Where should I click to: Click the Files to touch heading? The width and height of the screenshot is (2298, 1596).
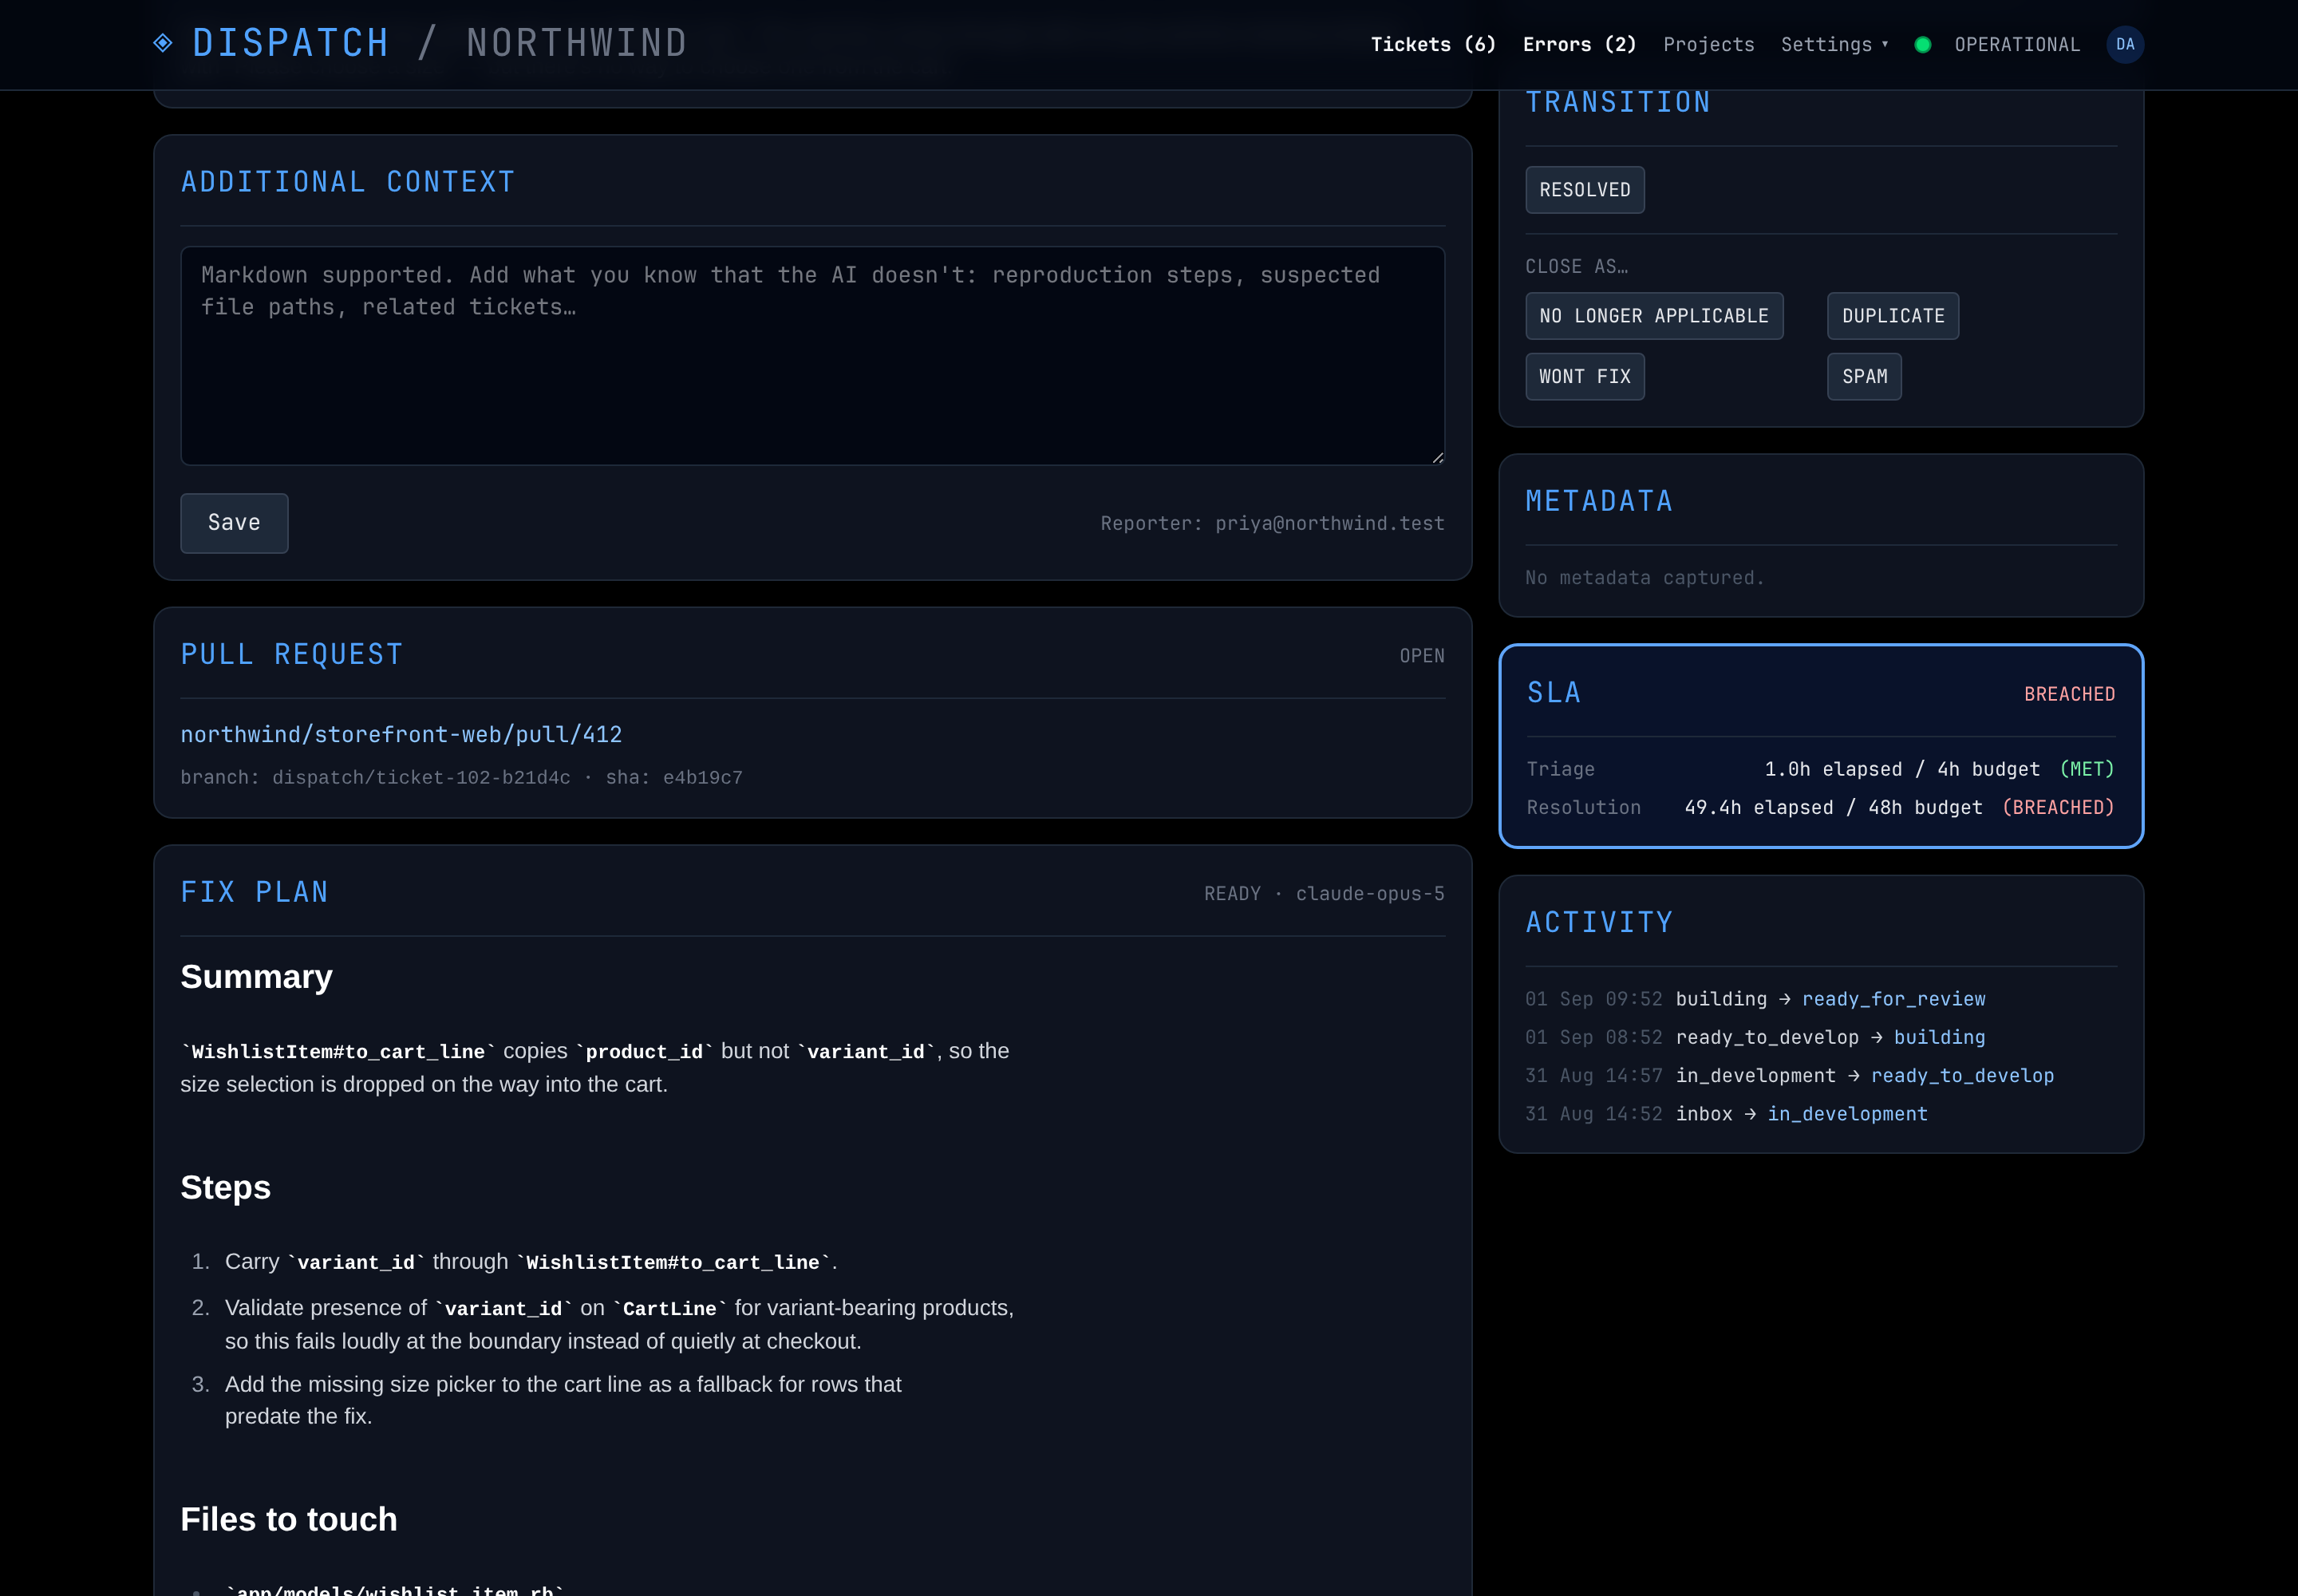(x=288, y=1519)
